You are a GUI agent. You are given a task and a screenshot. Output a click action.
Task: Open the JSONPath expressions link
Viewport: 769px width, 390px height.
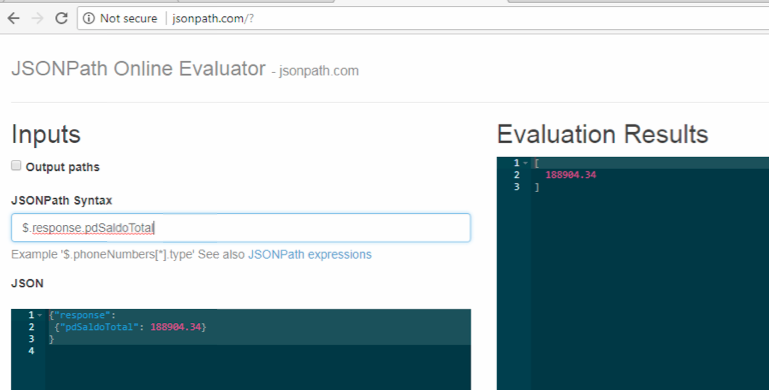(x=309, y=255)
